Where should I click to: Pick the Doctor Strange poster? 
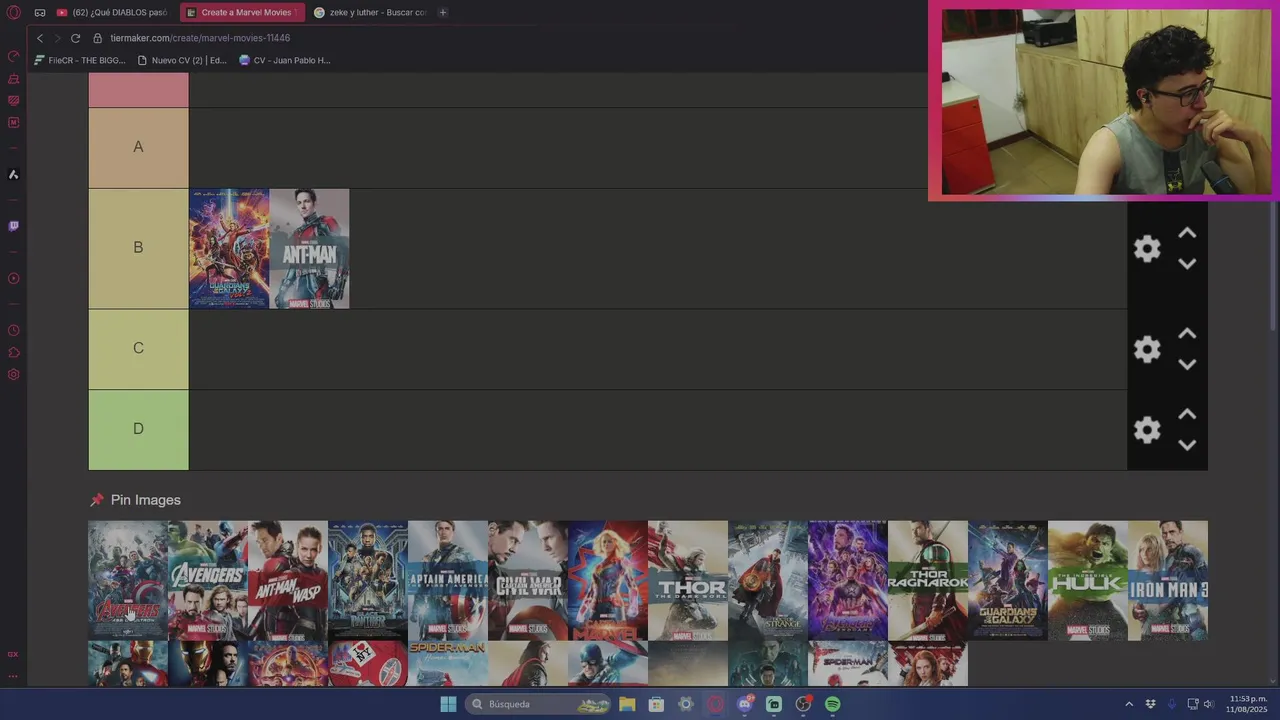point(768,580)
